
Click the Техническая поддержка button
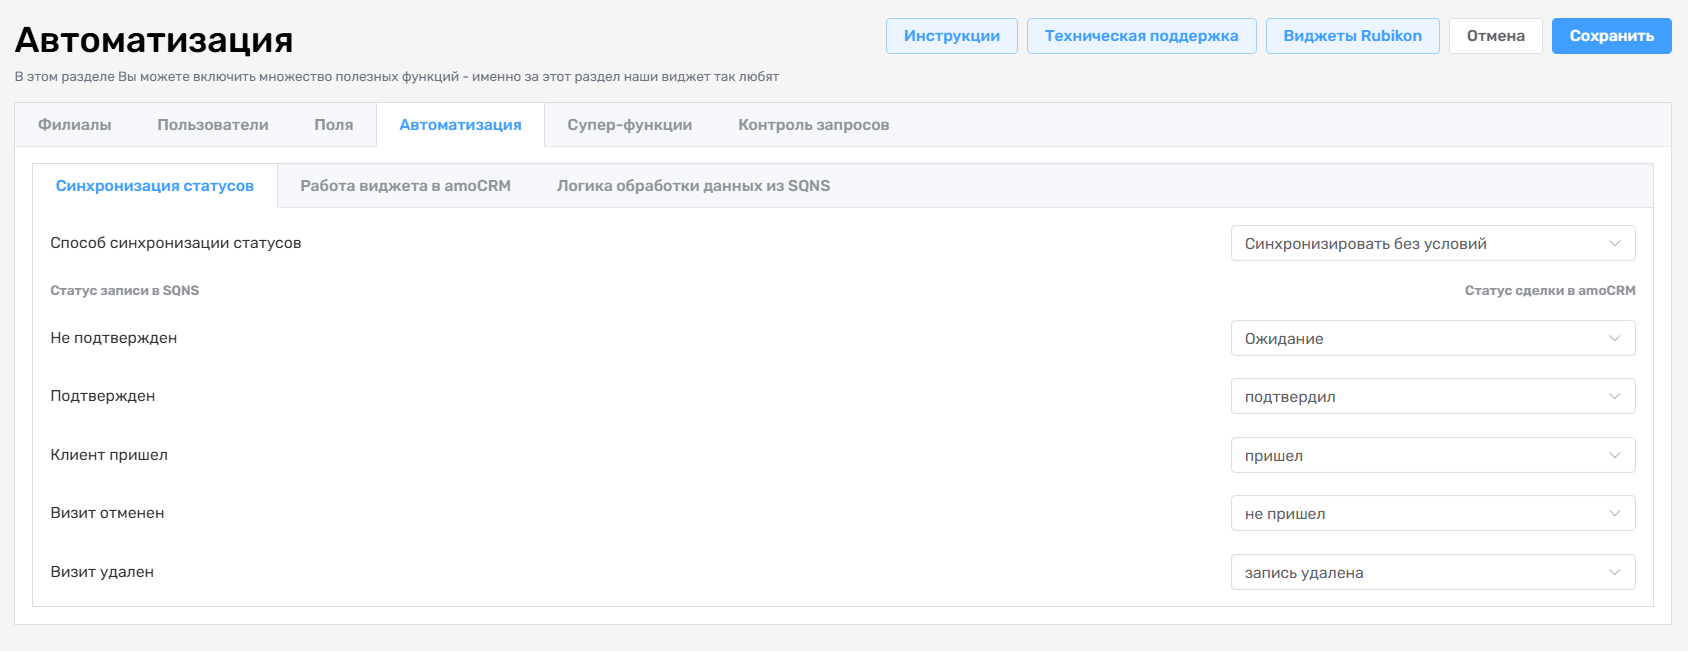[1141, 36]
